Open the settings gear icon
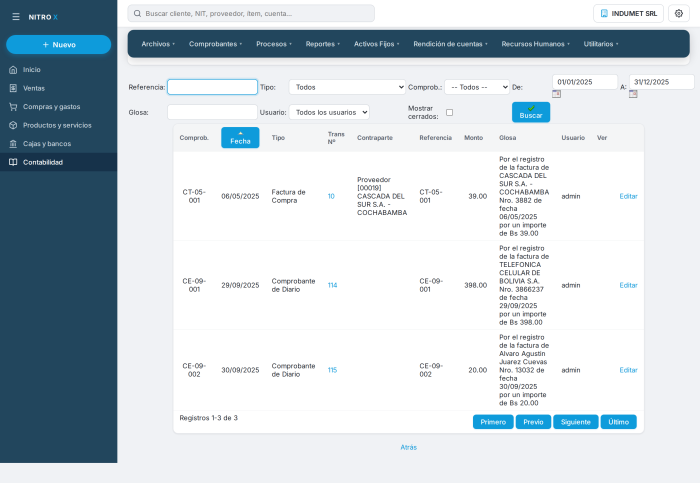The image size is (700, 483). [679, 13]
